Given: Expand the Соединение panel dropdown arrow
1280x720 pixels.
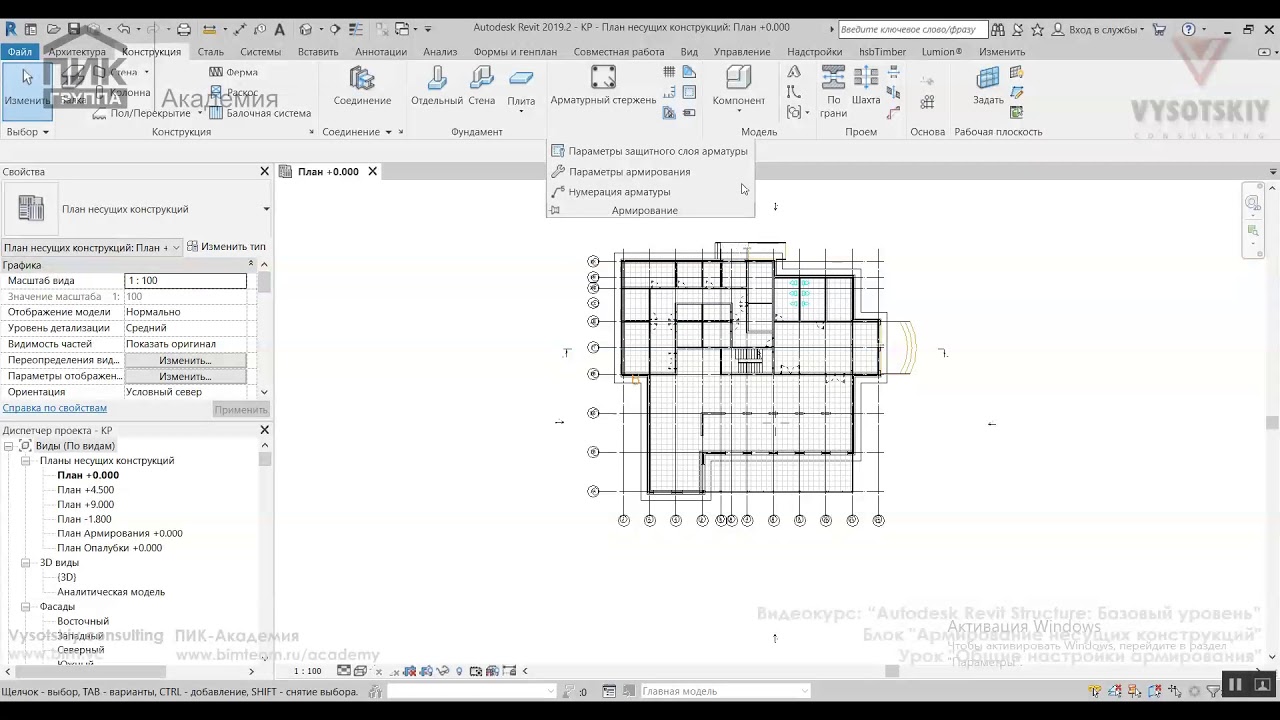Looking at the screenshot, I should point(387,132).
